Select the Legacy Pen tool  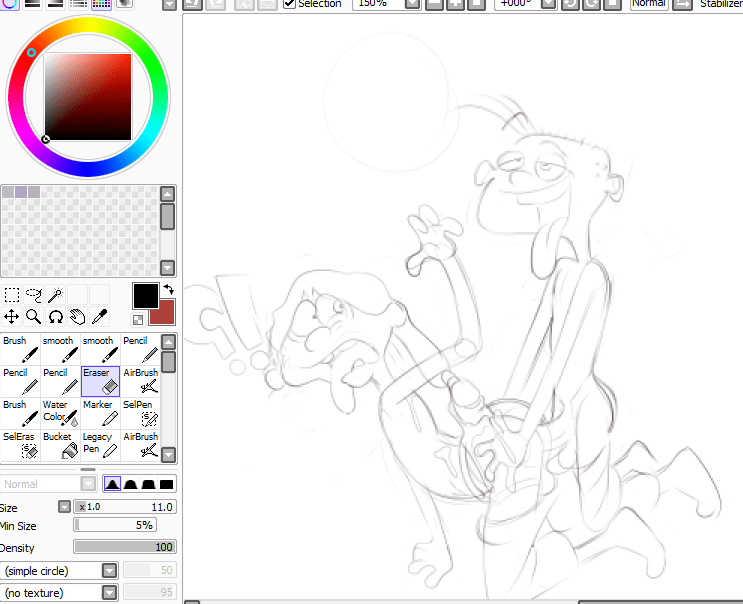pos(100,445)
